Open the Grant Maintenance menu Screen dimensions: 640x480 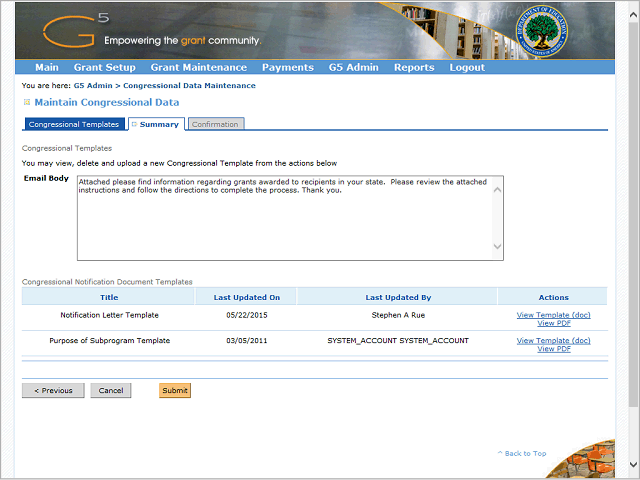[x=199, y=67]
